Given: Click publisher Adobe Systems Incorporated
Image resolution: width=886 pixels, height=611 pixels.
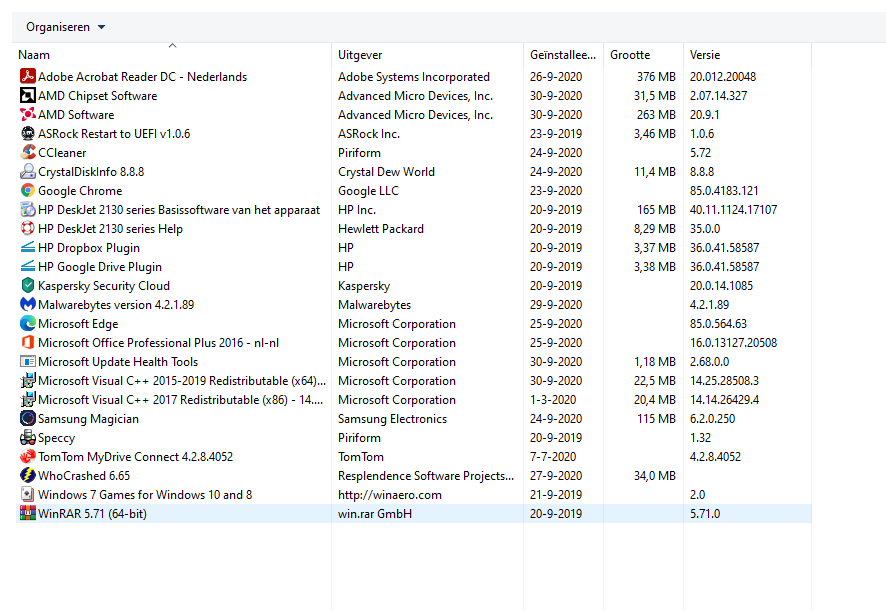Looking at the screenshot, I should [x=414, y=76].
